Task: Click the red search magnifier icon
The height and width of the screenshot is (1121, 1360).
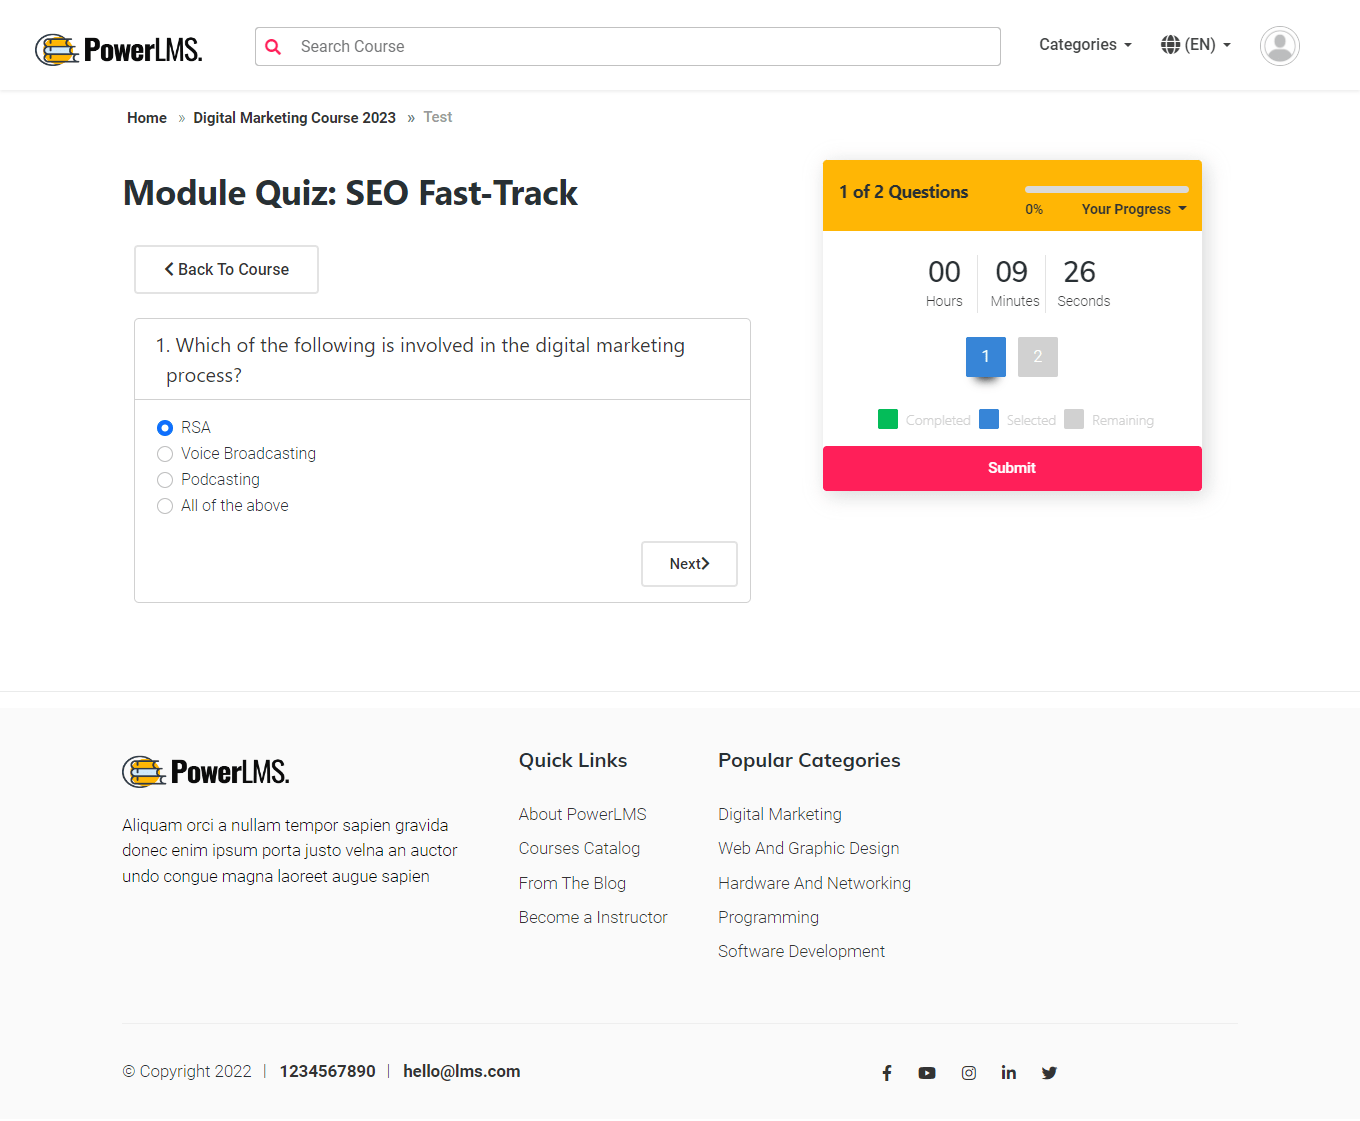Action: click(273, 46)
